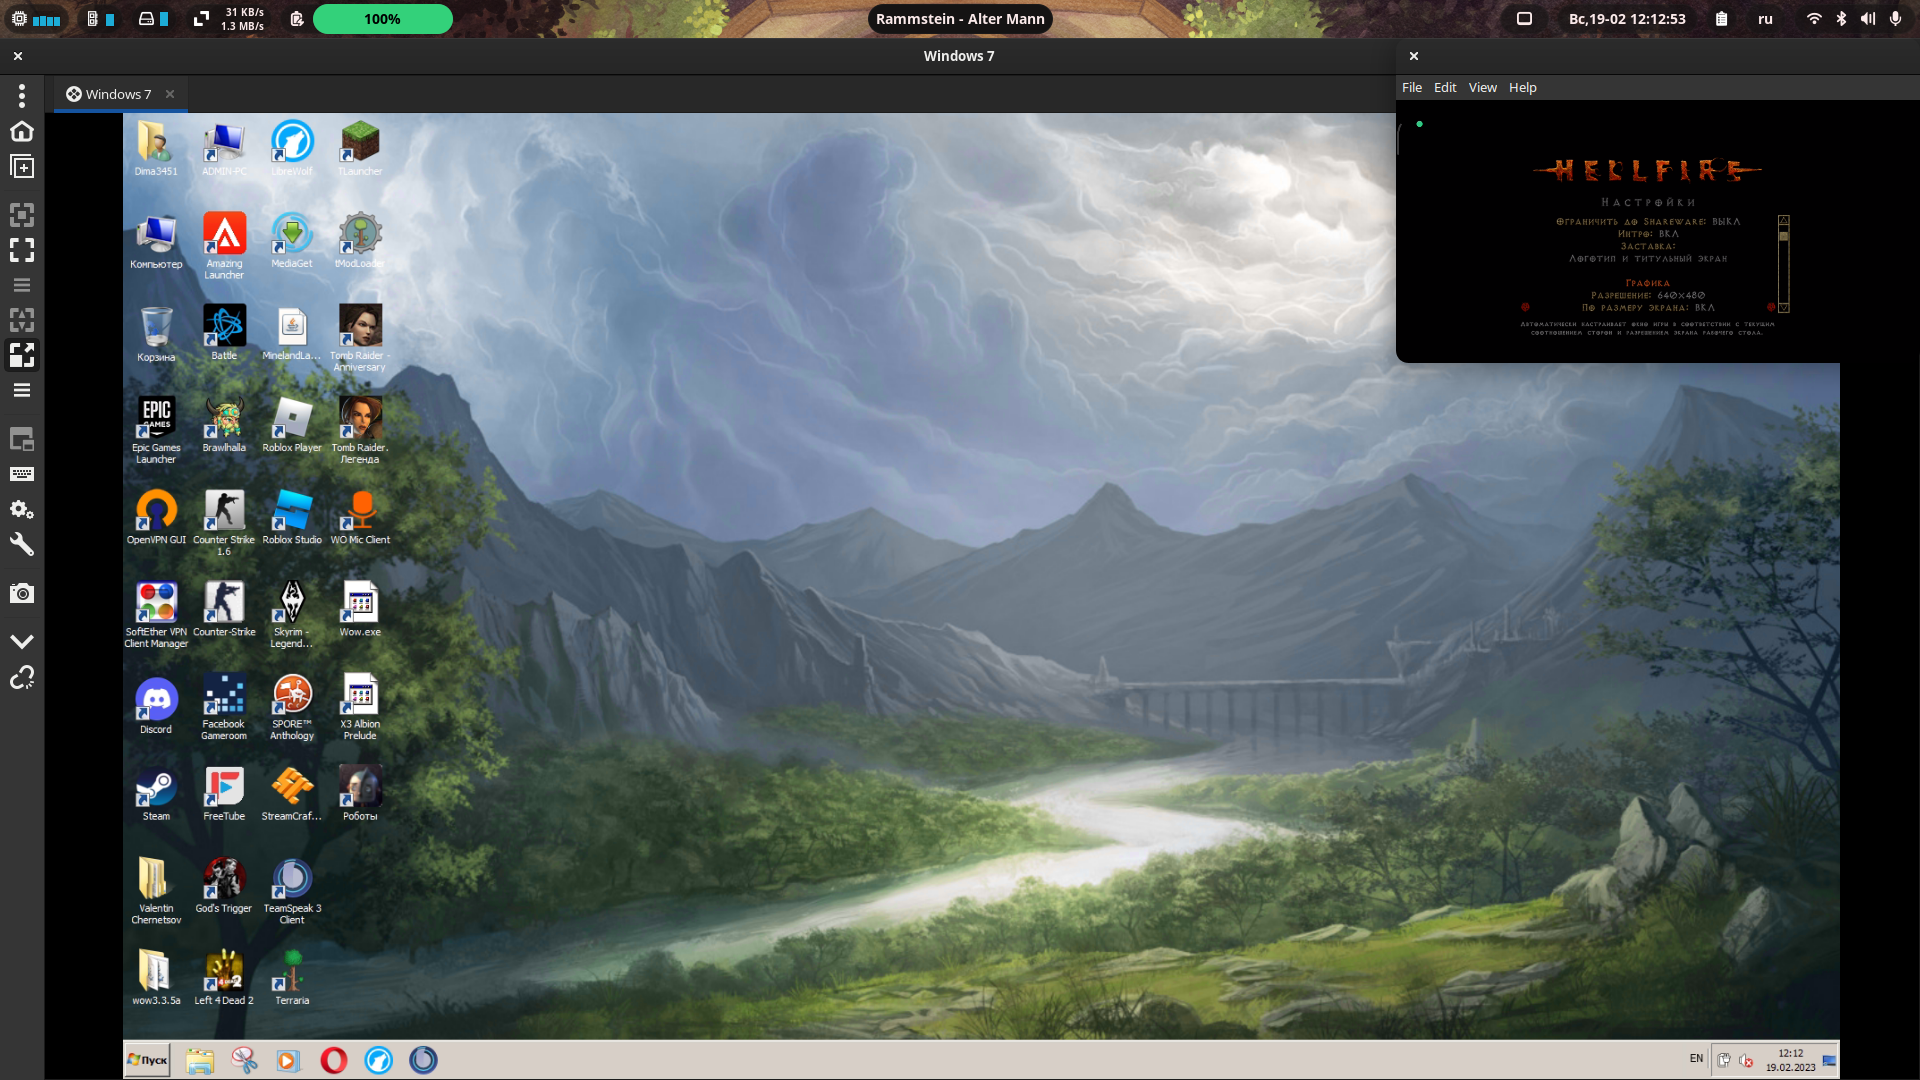This screenshot has width=1920, height=1080.
Task: Click Windows taskbar clock 12:12 19.02.2023
Action: click(1790, 1060)
